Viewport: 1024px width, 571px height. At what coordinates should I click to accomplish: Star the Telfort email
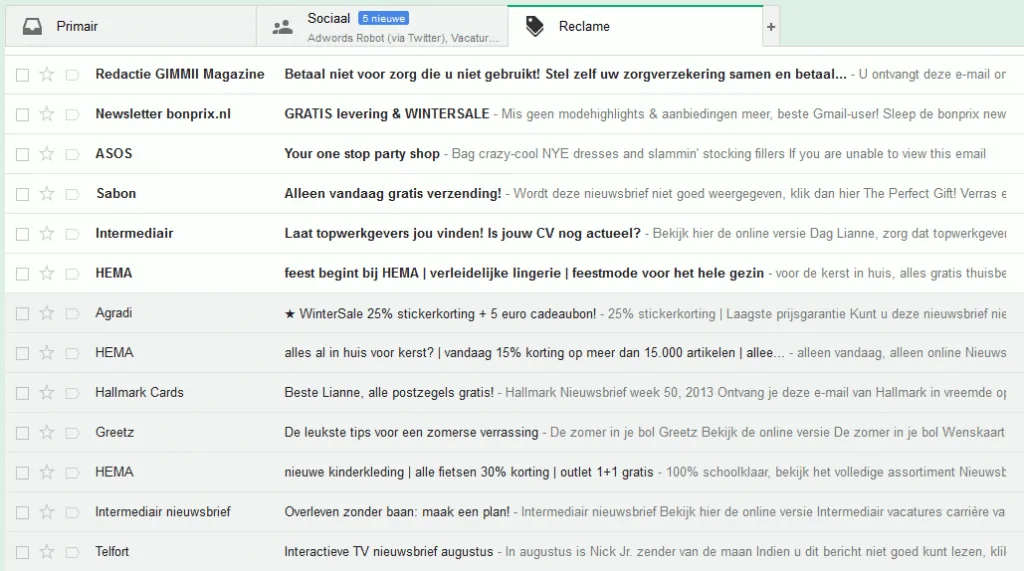(x=46, y=552)
